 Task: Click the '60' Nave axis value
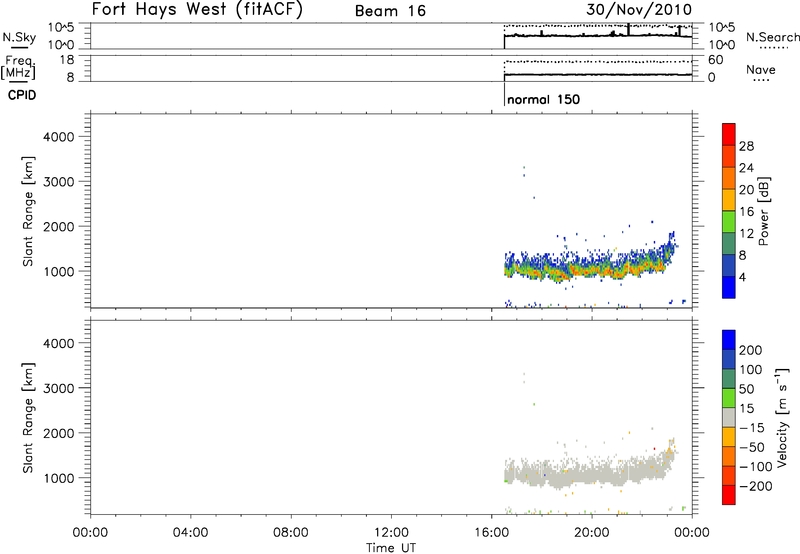pyautogui.click(x=715, y=60)
